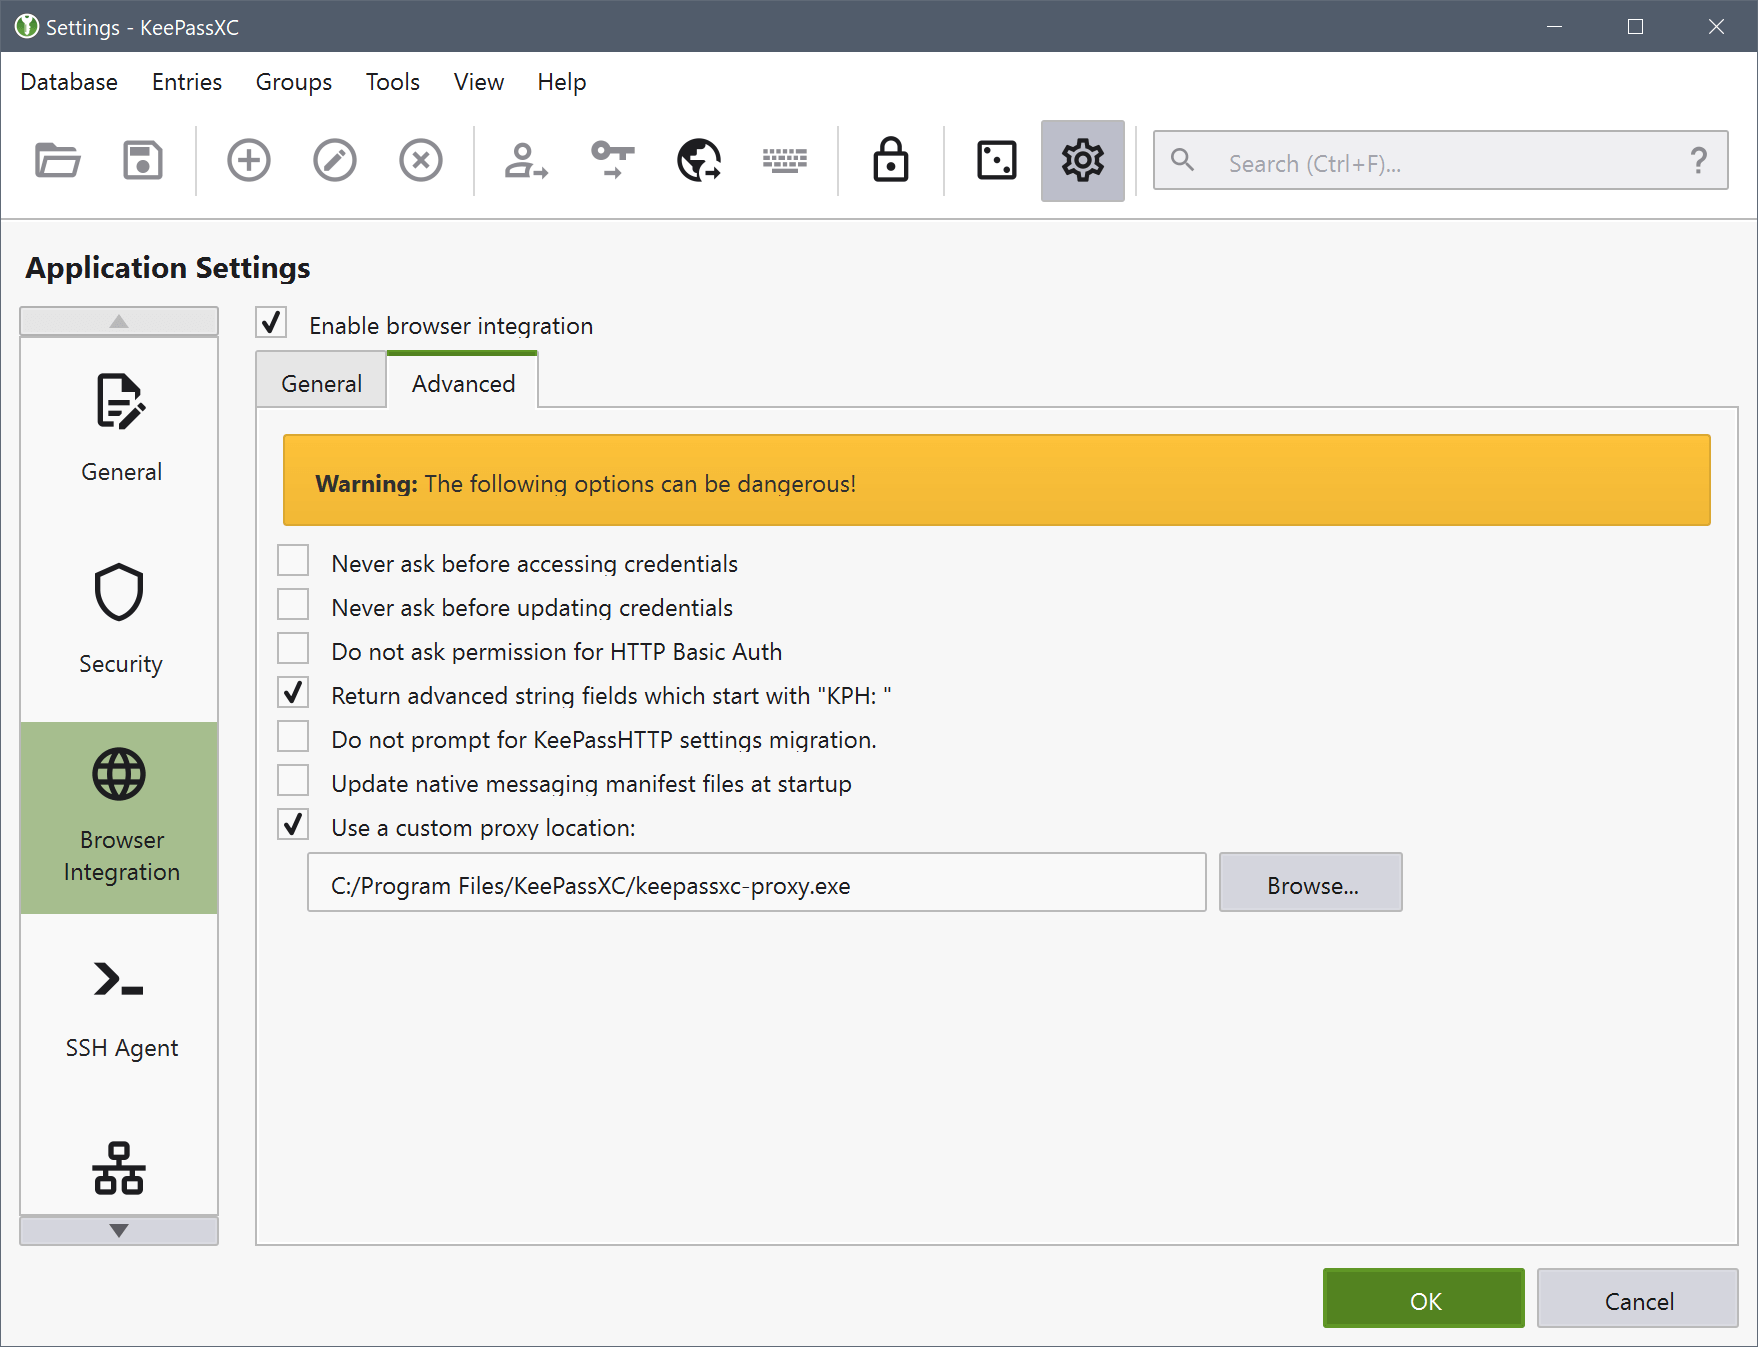This screenshot has width=1758, height=1347.
Task: Disable the Enable browser integration checkbox
Action: (x=271, y=323)
